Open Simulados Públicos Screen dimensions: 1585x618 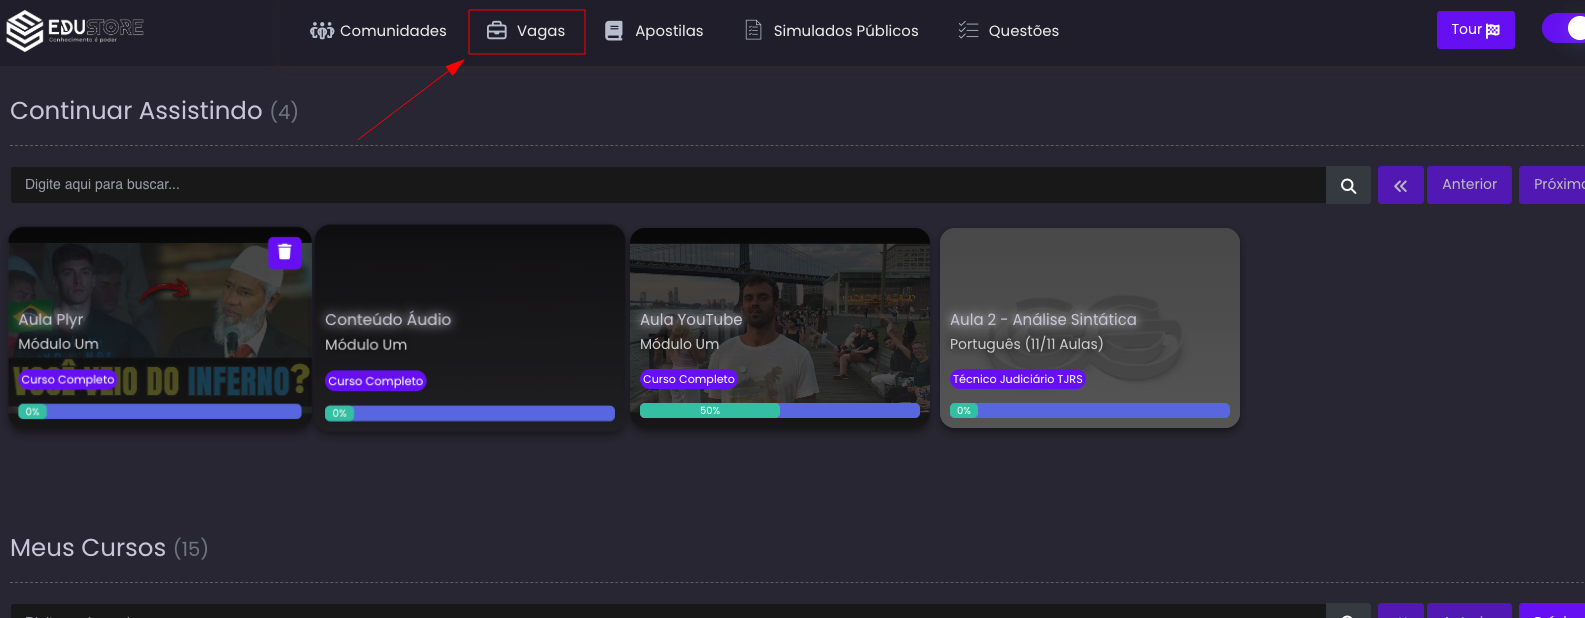click(832, 31)
